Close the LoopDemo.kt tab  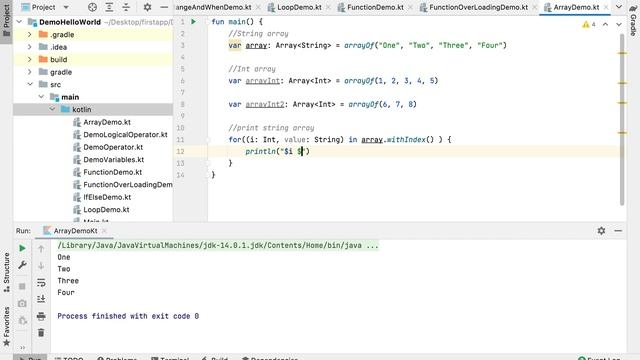328,7
